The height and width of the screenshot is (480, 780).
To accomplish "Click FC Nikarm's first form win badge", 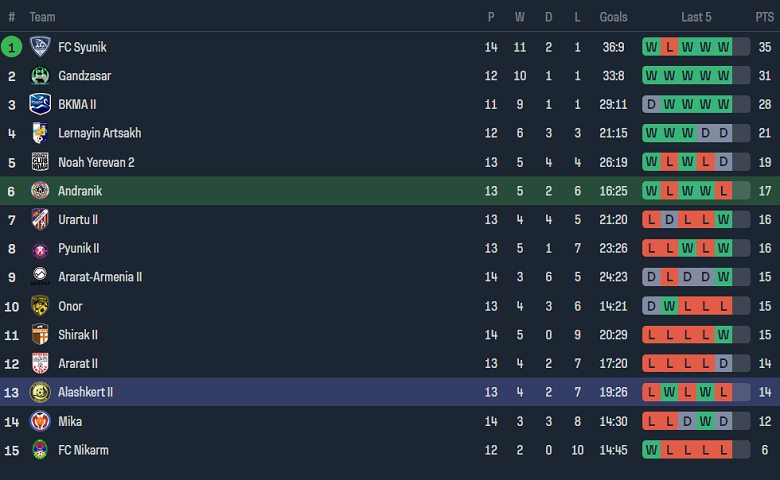I will (651, 450).
